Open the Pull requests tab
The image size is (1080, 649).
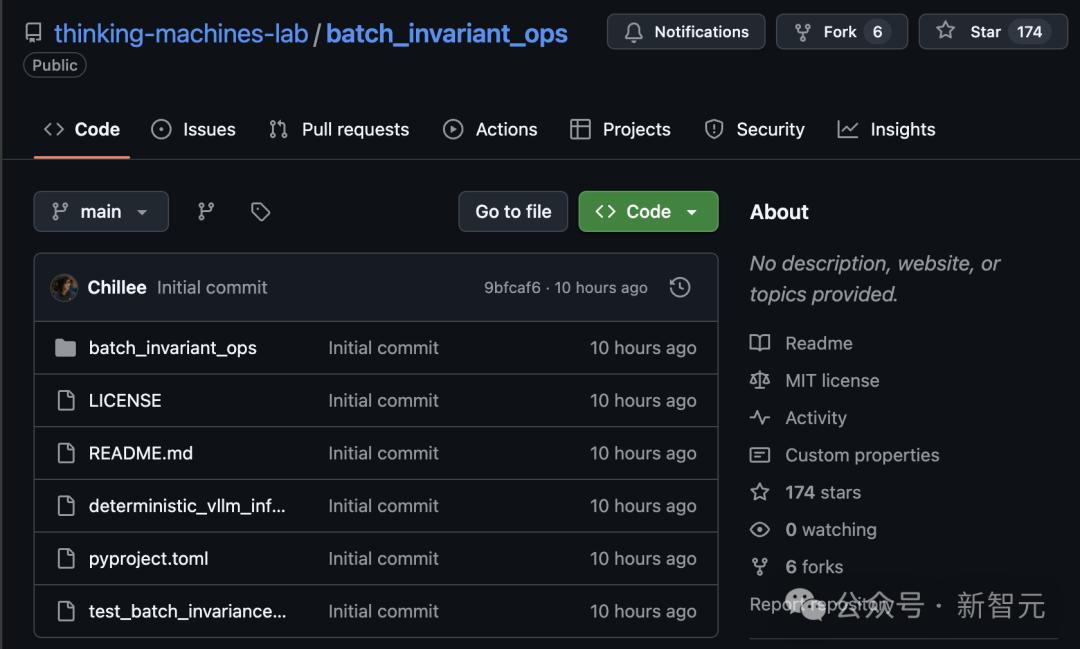[339, 129]
